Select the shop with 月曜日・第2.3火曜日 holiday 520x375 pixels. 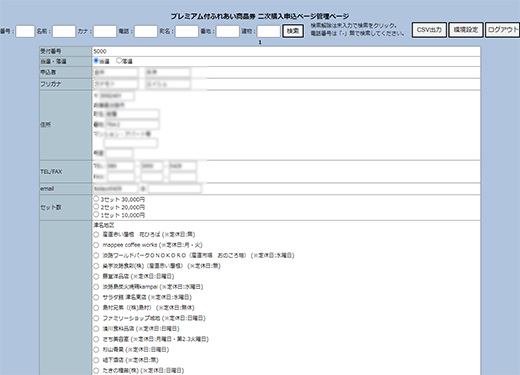[x=96, y=339]
